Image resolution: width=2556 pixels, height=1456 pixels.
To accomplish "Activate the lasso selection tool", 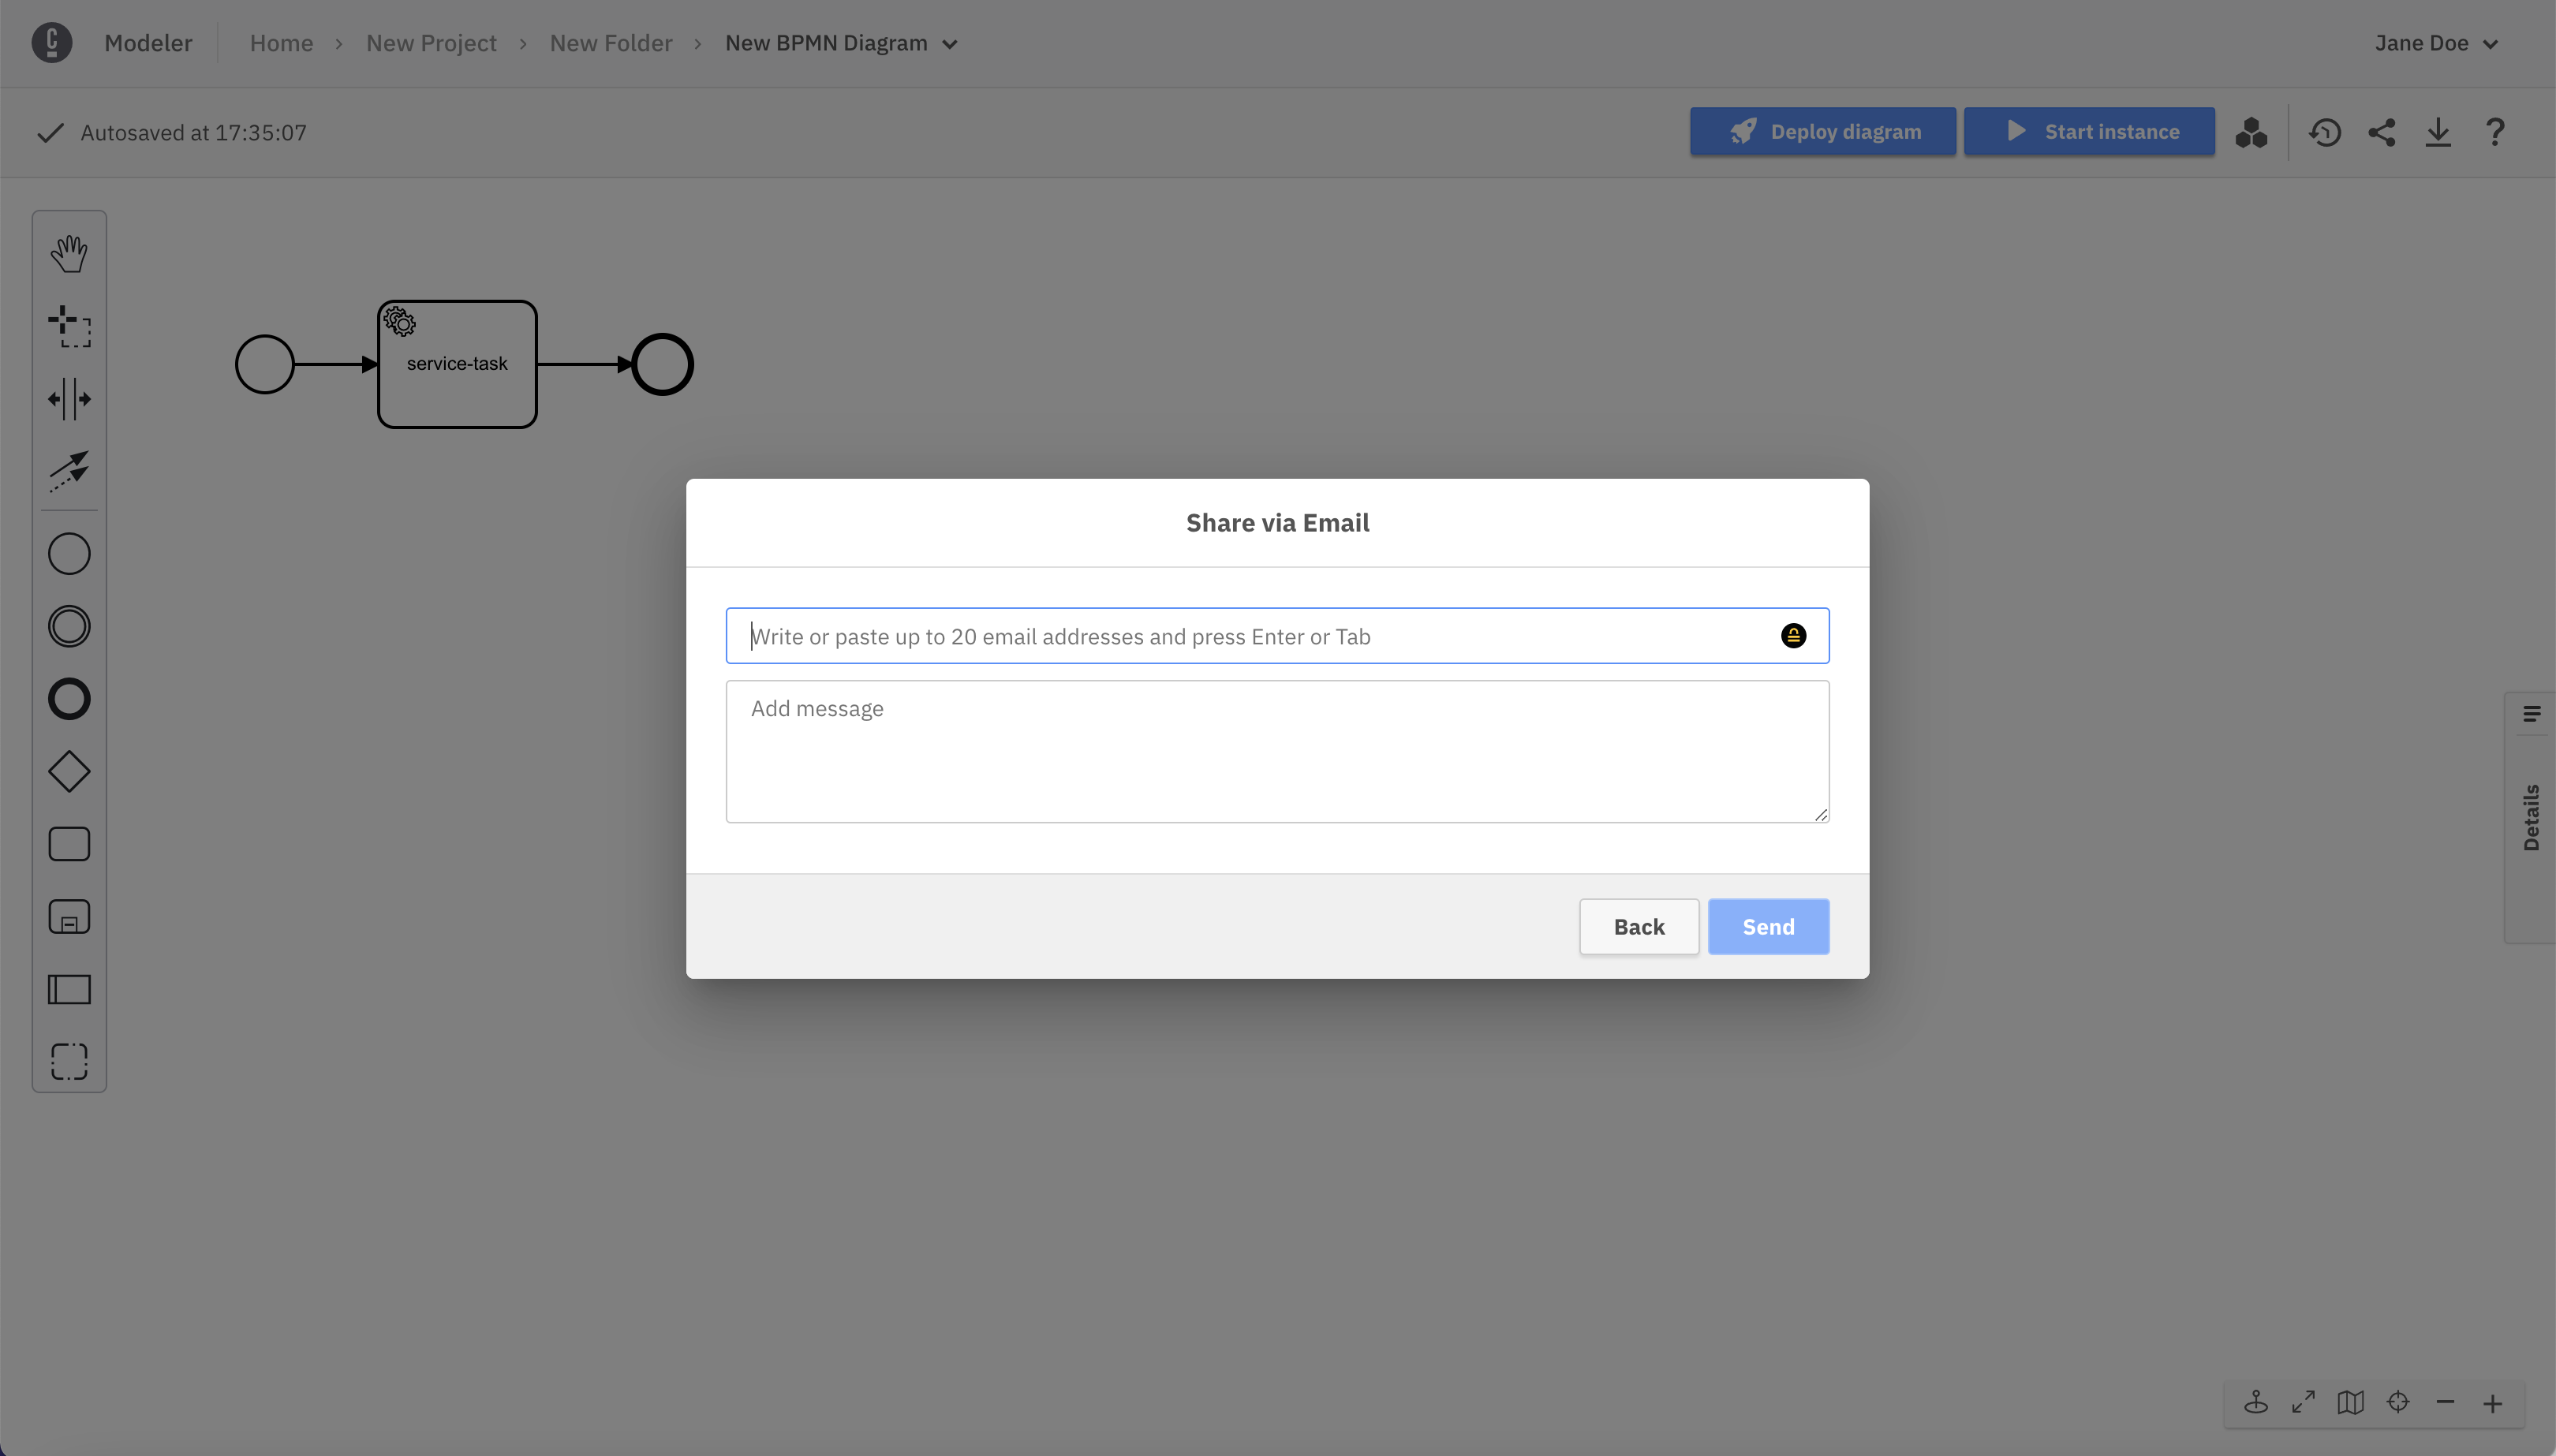I will (69, 327).
